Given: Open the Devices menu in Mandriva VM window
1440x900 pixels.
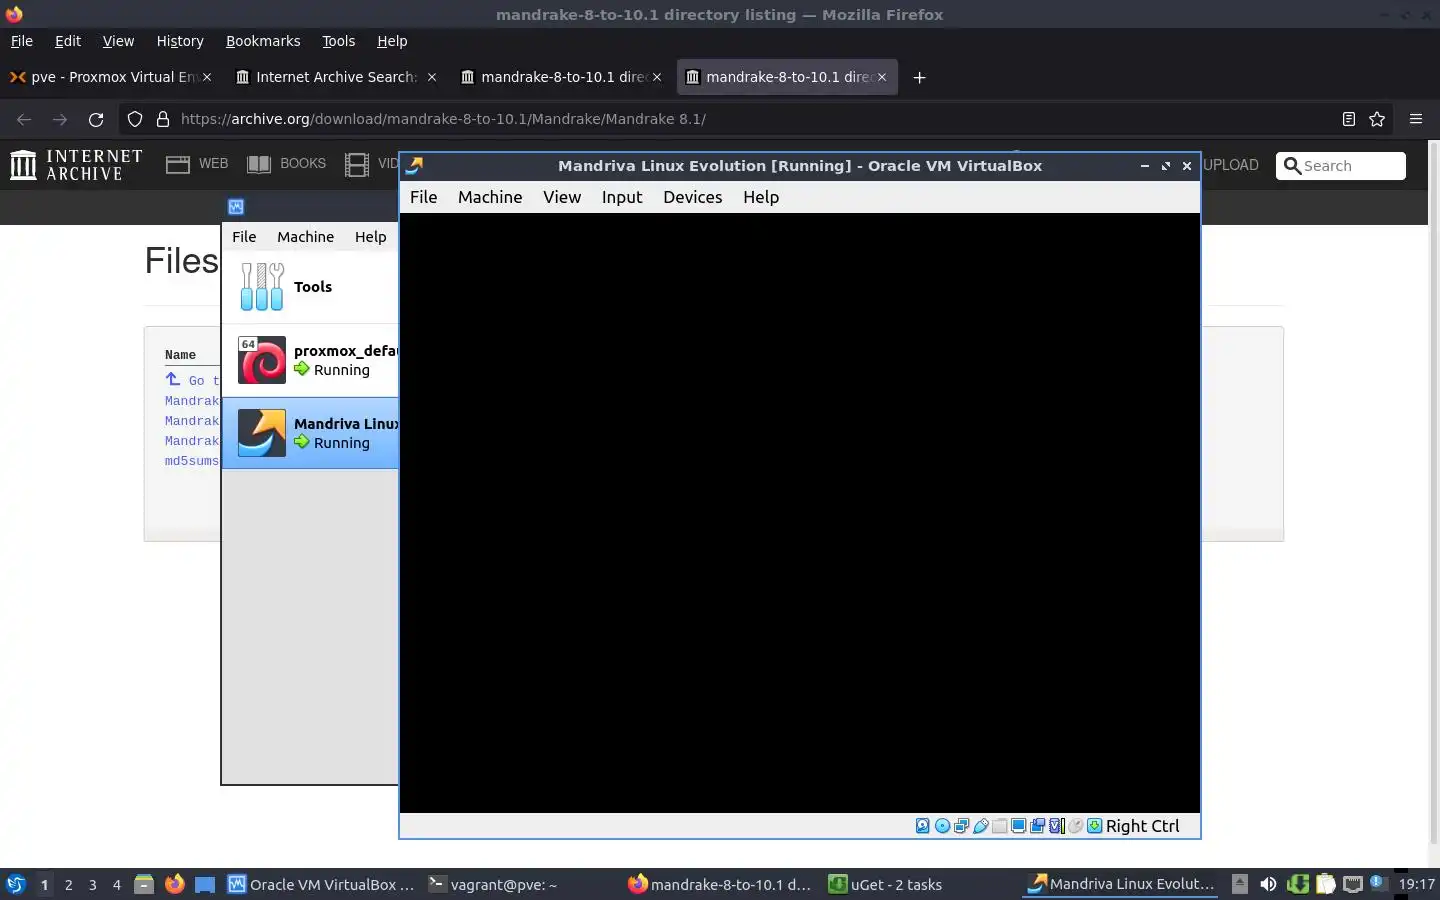Looking at the screenshot, I should (x=692, y=197).
